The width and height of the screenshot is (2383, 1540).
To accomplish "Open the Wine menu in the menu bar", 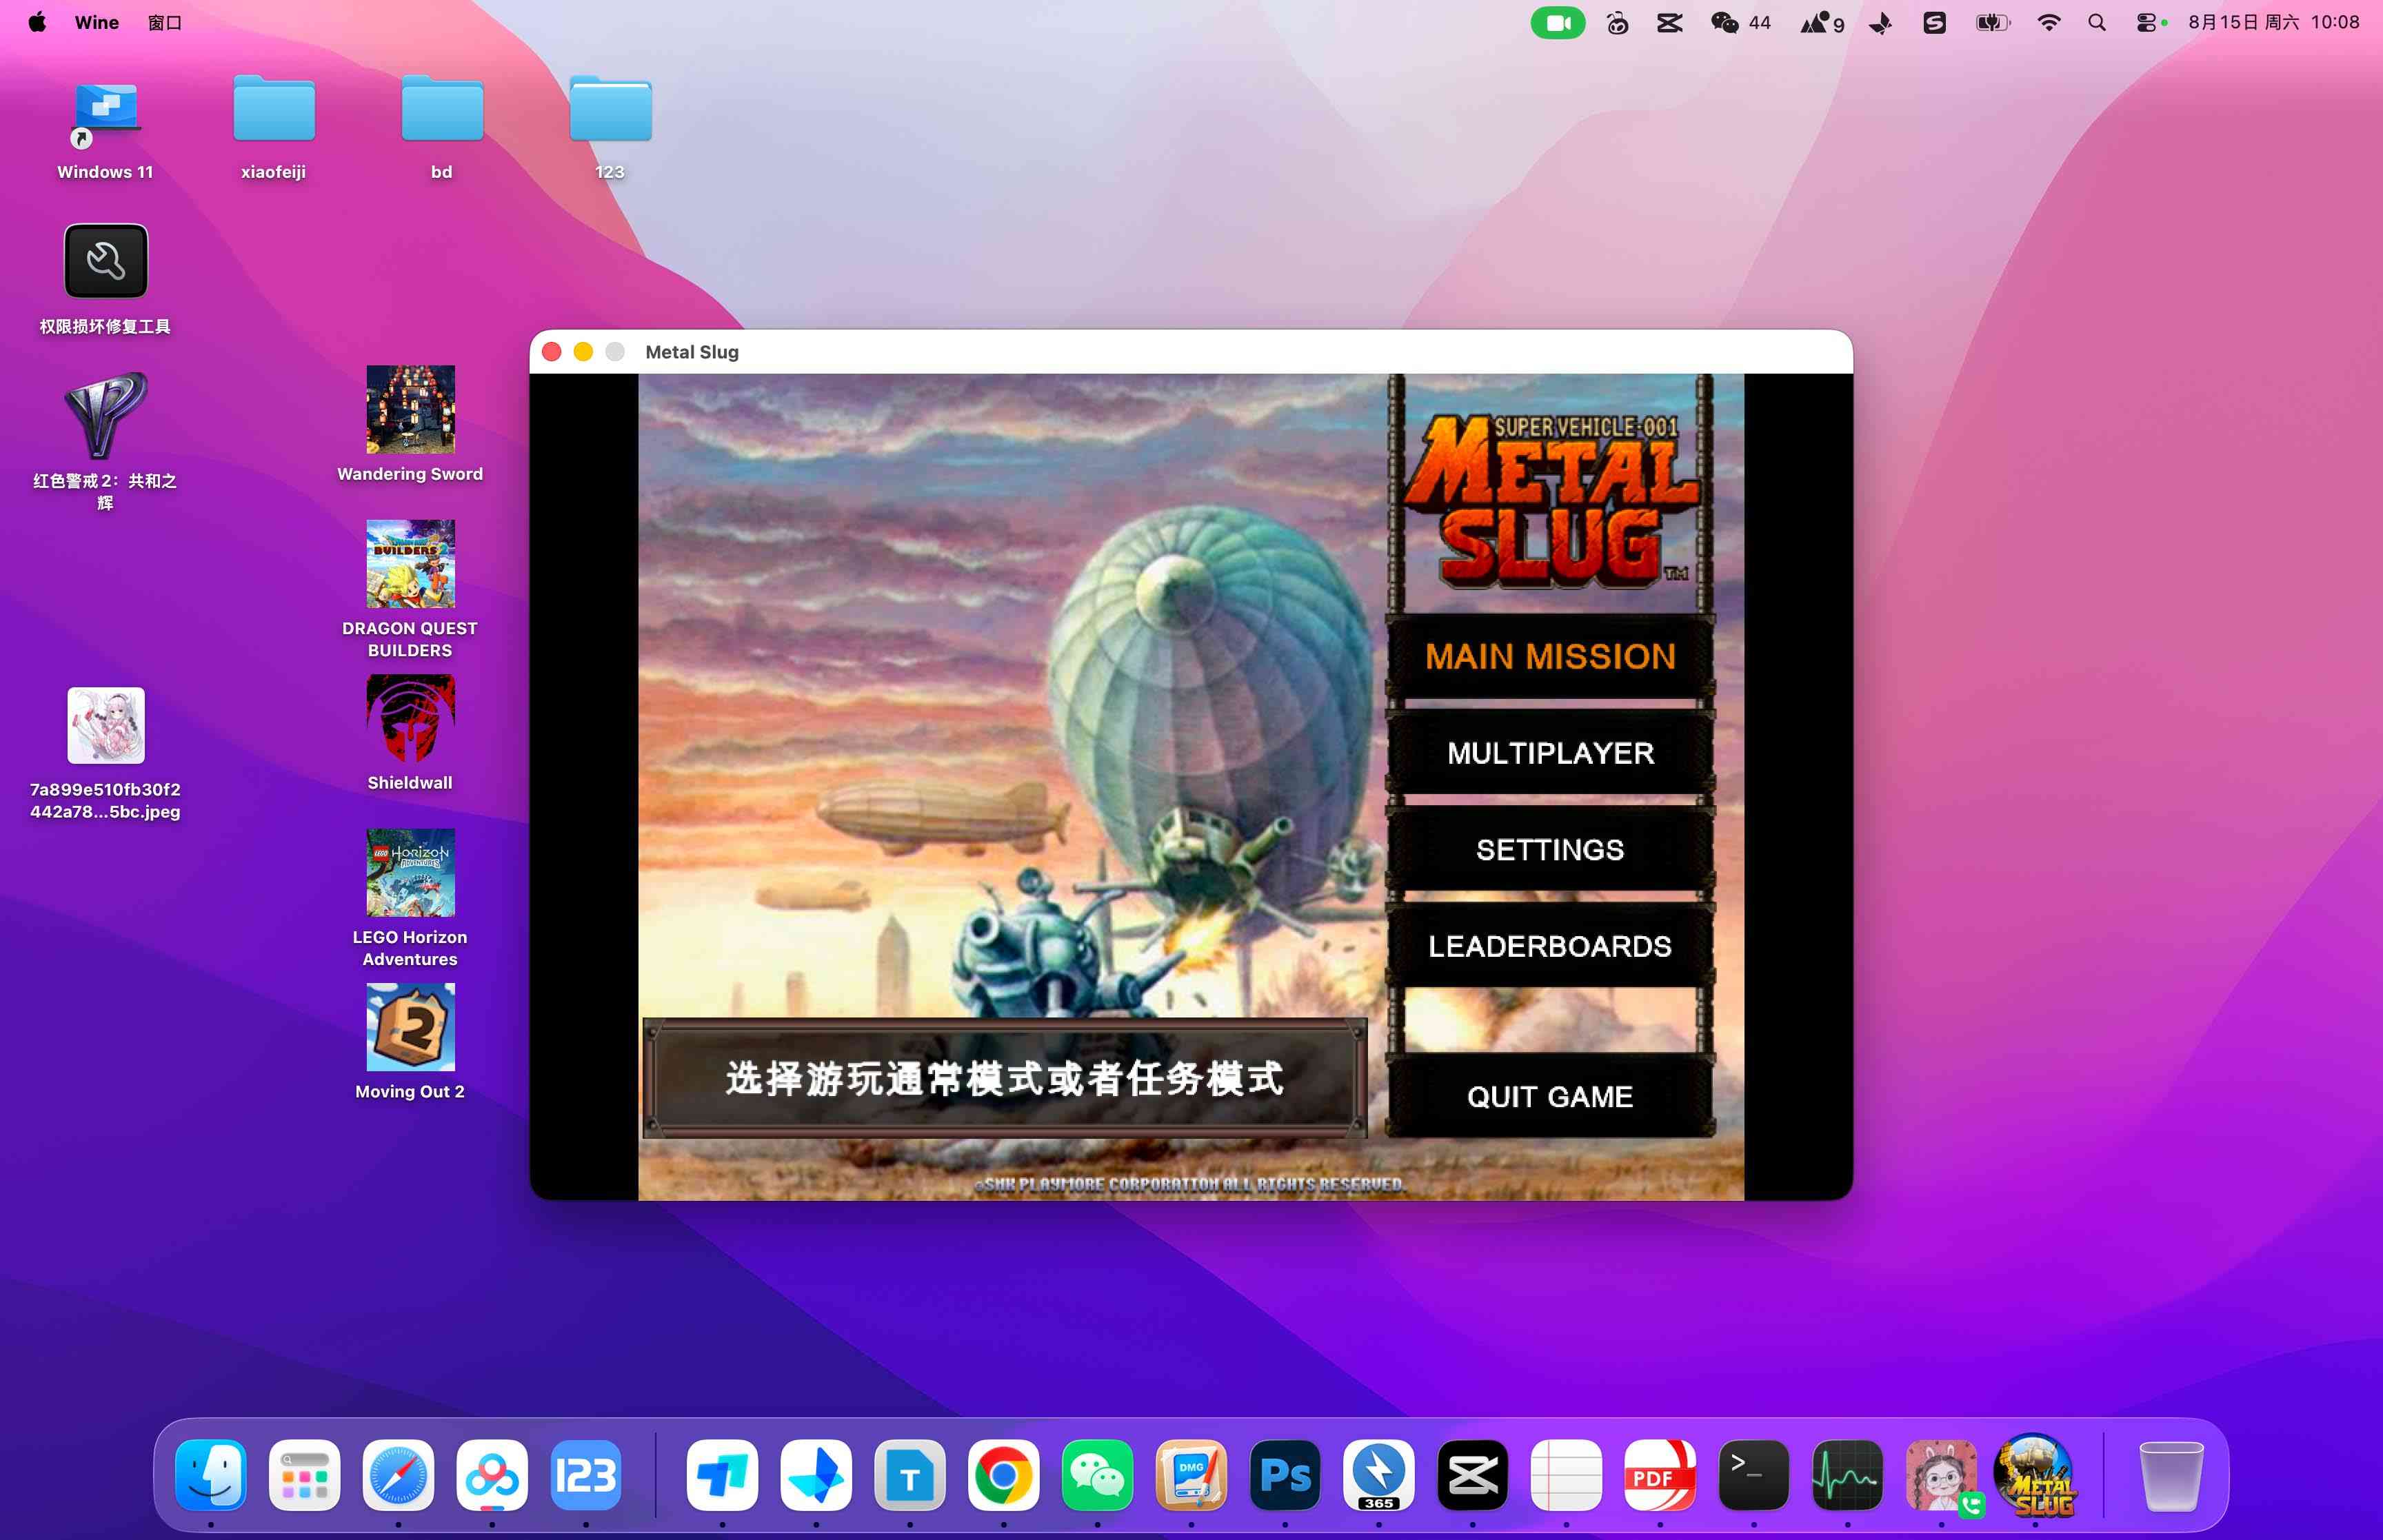I will [97, 22].
